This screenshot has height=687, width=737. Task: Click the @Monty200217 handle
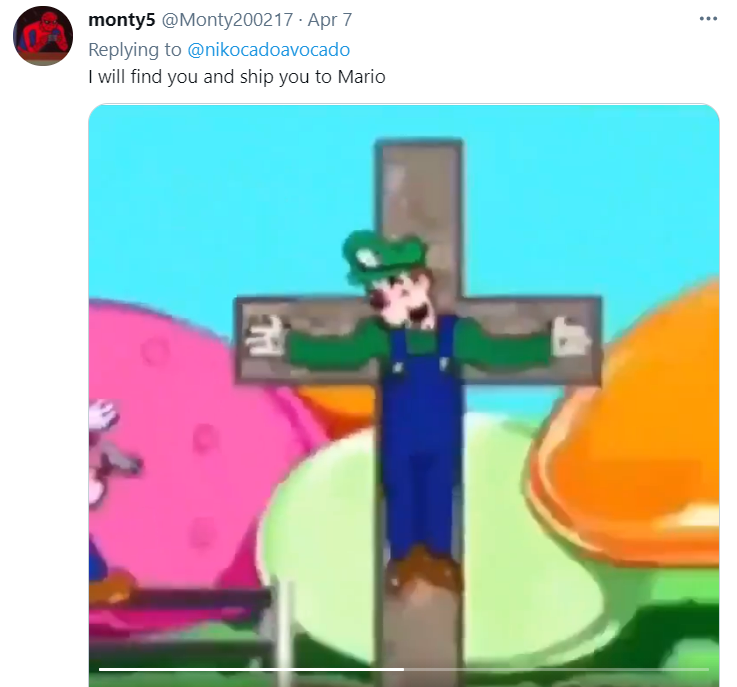click(227, 20)
